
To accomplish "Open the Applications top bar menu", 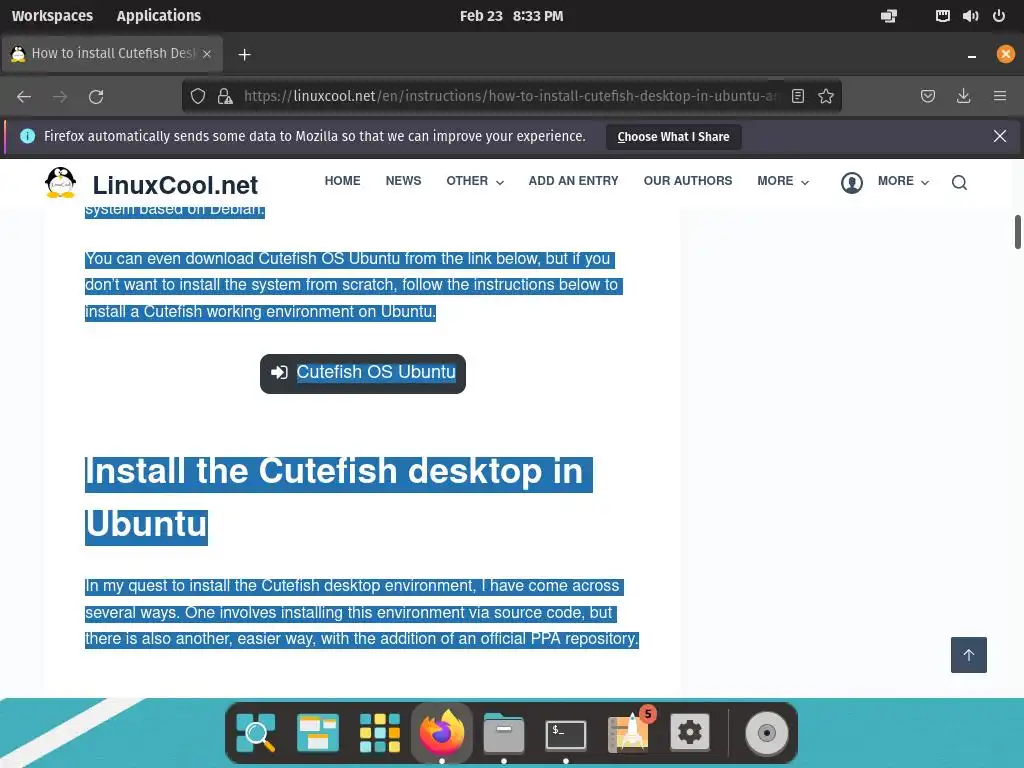I will [159, 16].
